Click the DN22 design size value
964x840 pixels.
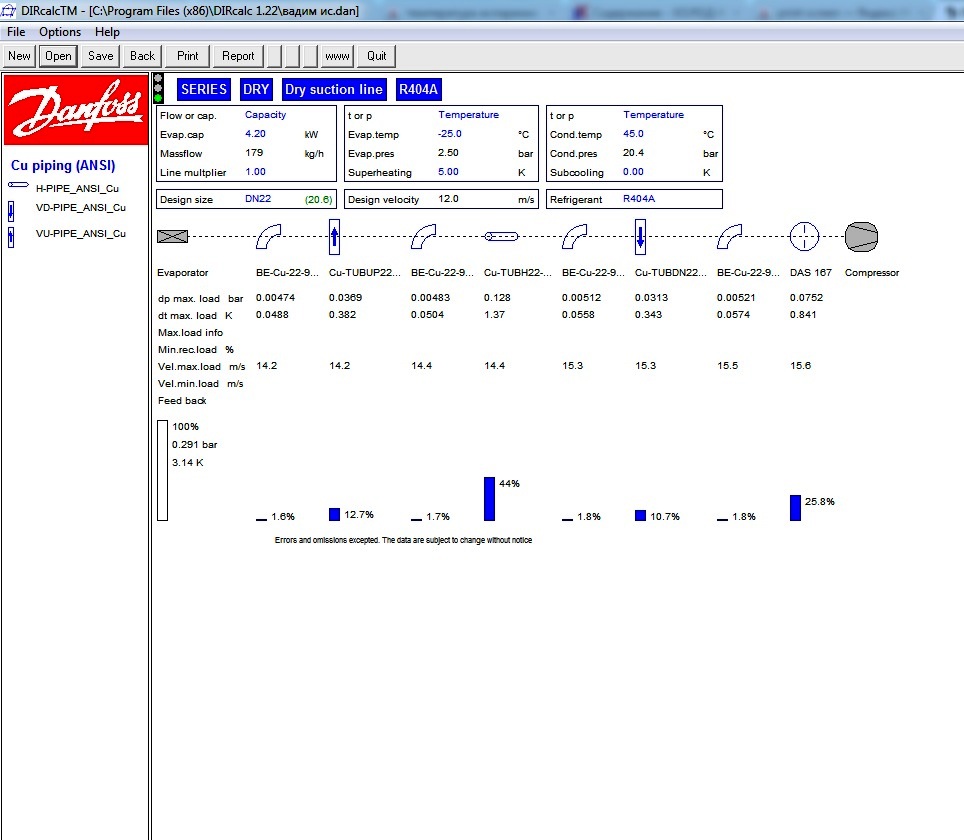(258, 199)
